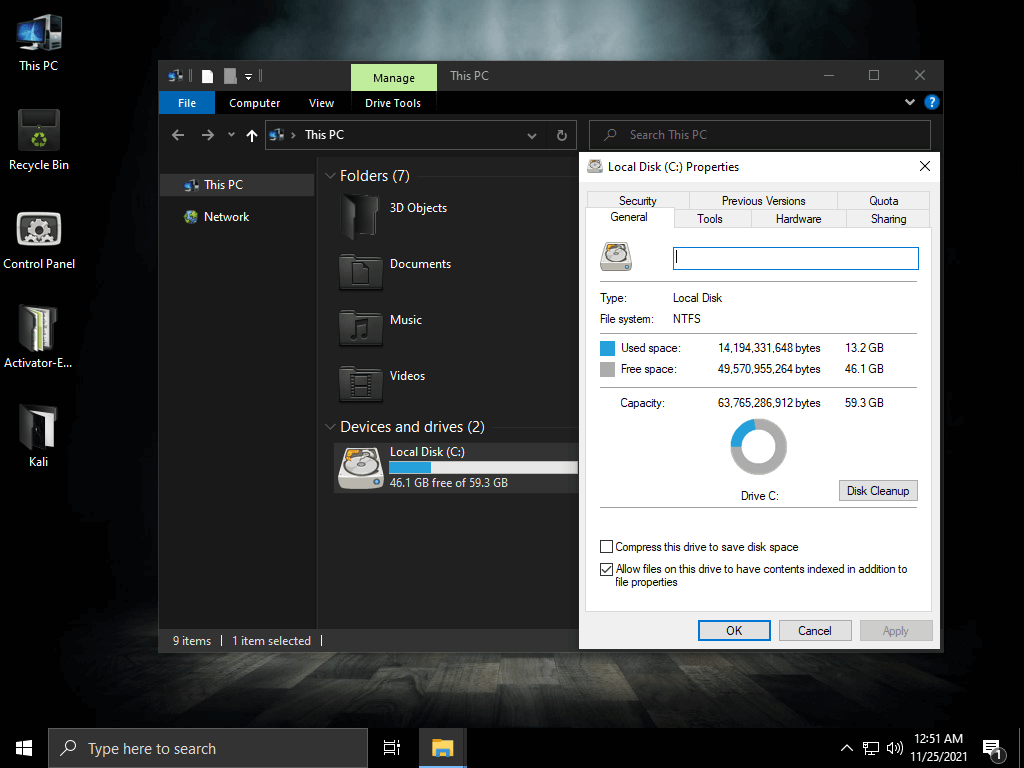Select This PC in navigation pane
The height and width of the screenshot is (768, 1024).
click(x=237, y=185)
